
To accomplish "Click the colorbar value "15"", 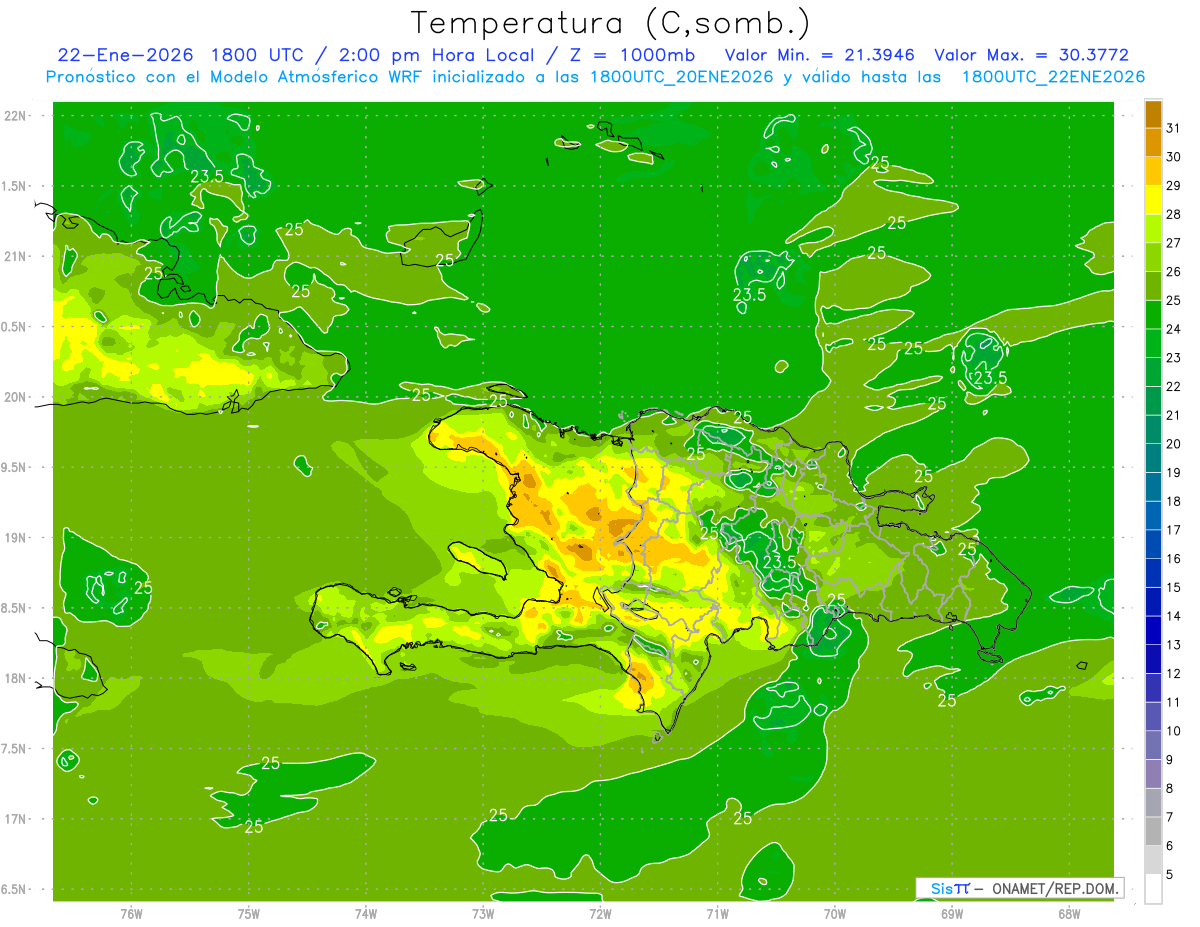I will click(x=1174, y=587).
